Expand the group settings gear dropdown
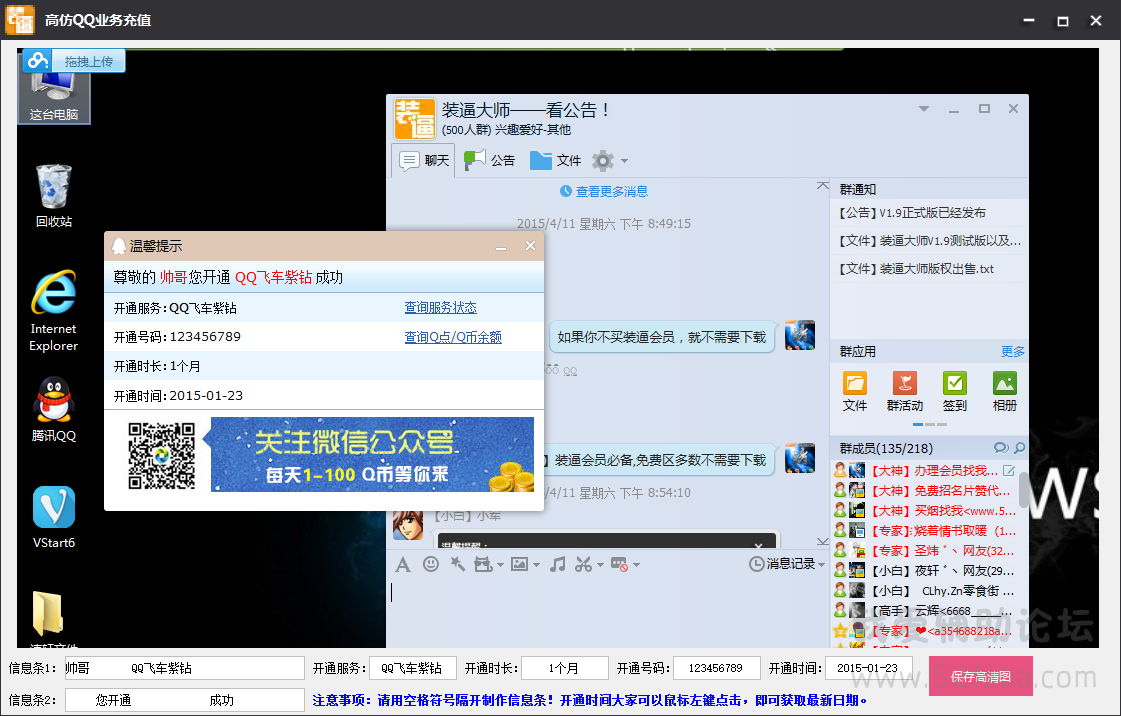Viewport: 1121px width, 716px height. [625, 161]
